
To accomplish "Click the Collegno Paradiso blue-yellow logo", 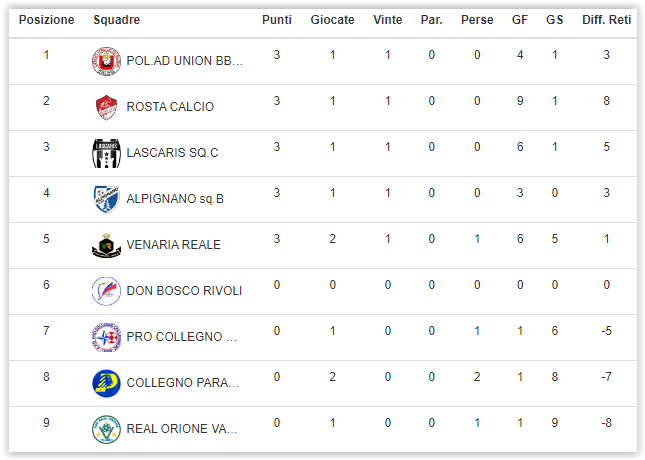I will [x=107, y=383].
